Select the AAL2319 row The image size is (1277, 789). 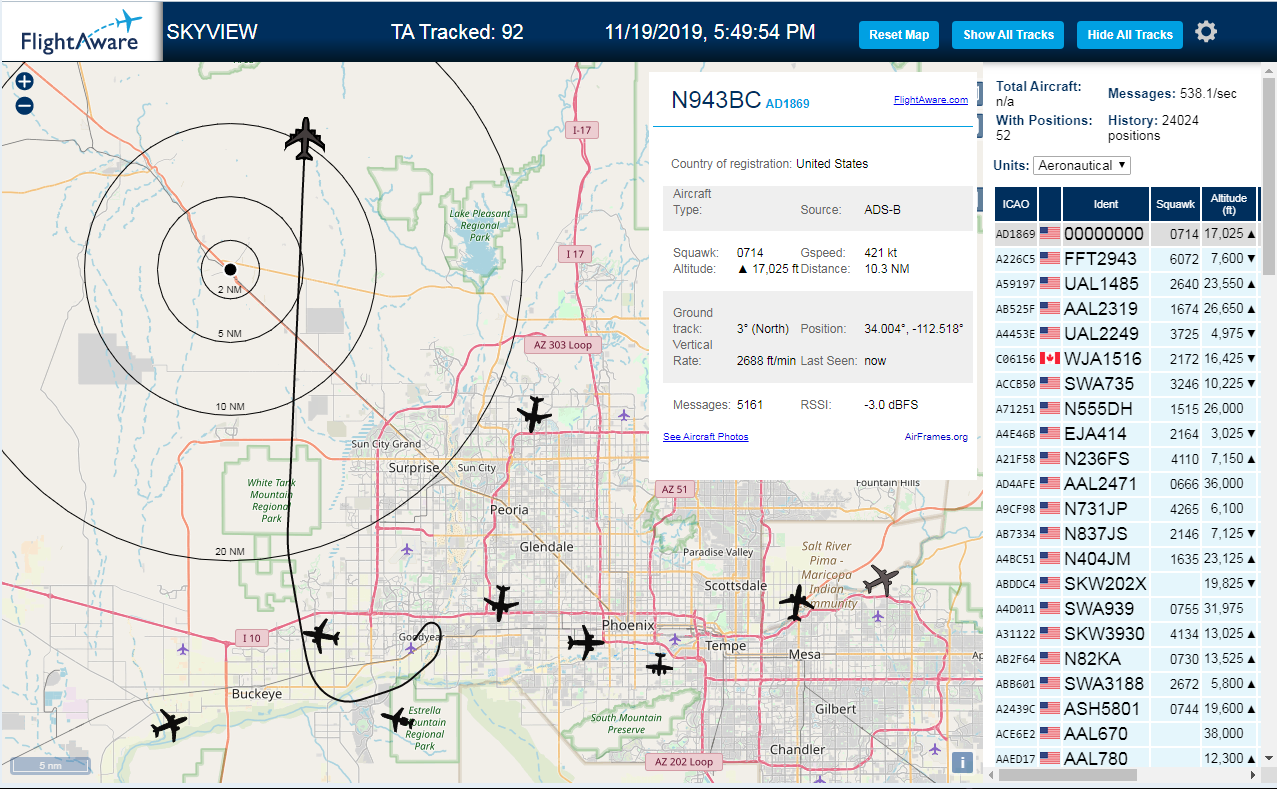pyautogui.click(x=1125, y=308)
